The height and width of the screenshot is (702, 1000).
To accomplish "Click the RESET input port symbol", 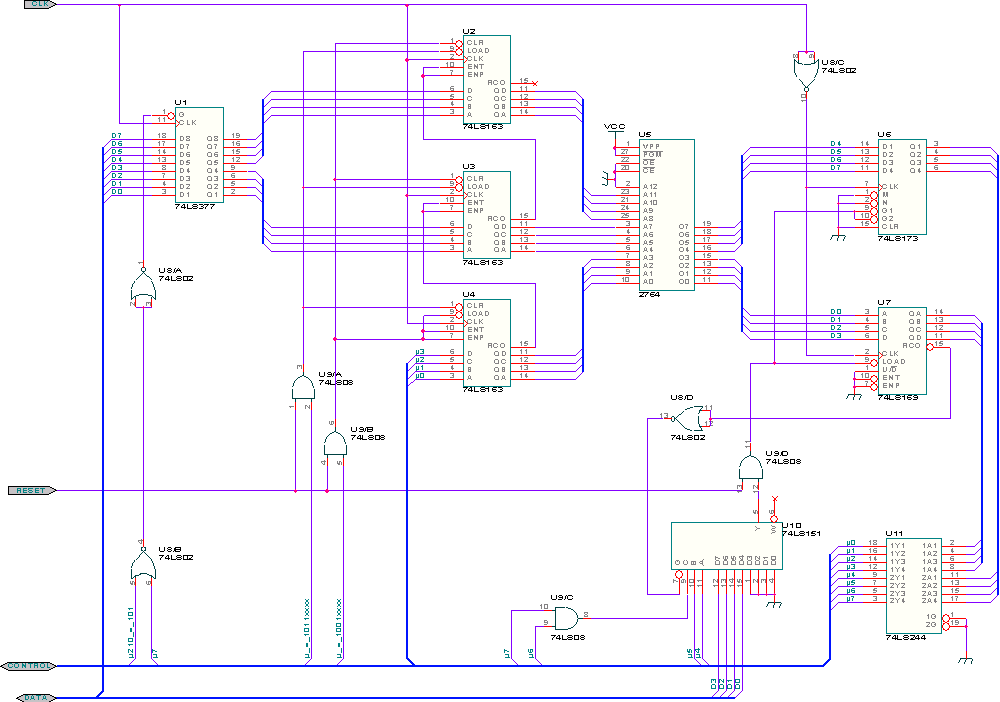I will coord(32,490).
